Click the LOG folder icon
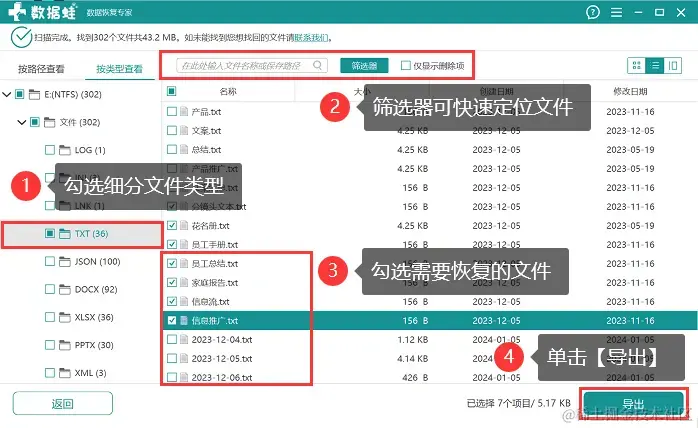This screenshot has height=428, width=698. (65, 150)
